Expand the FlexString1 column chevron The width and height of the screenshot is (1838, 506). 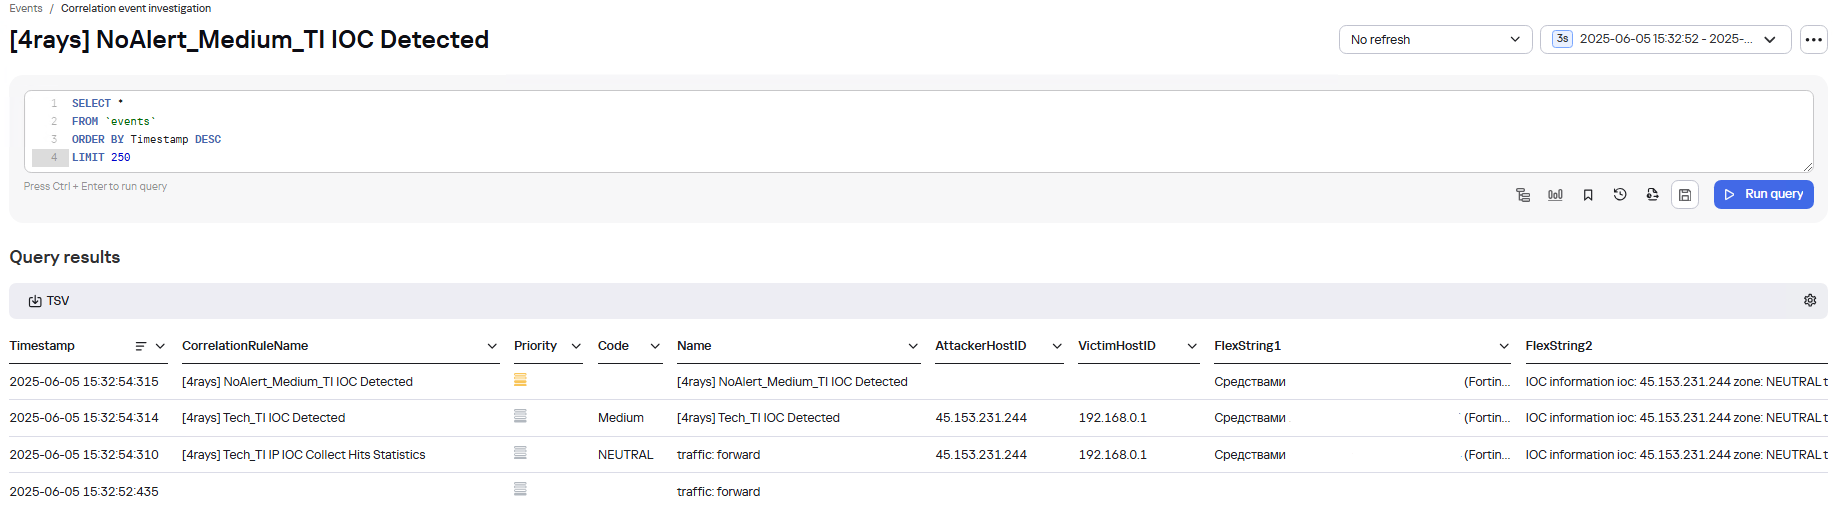tap(1504, 346)
